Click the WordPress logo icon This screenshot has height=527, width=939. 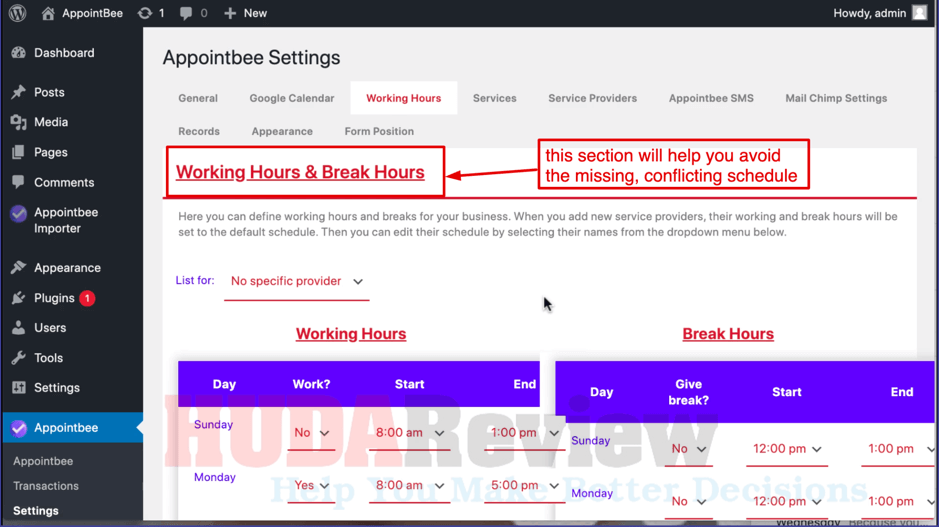point(17,13)
